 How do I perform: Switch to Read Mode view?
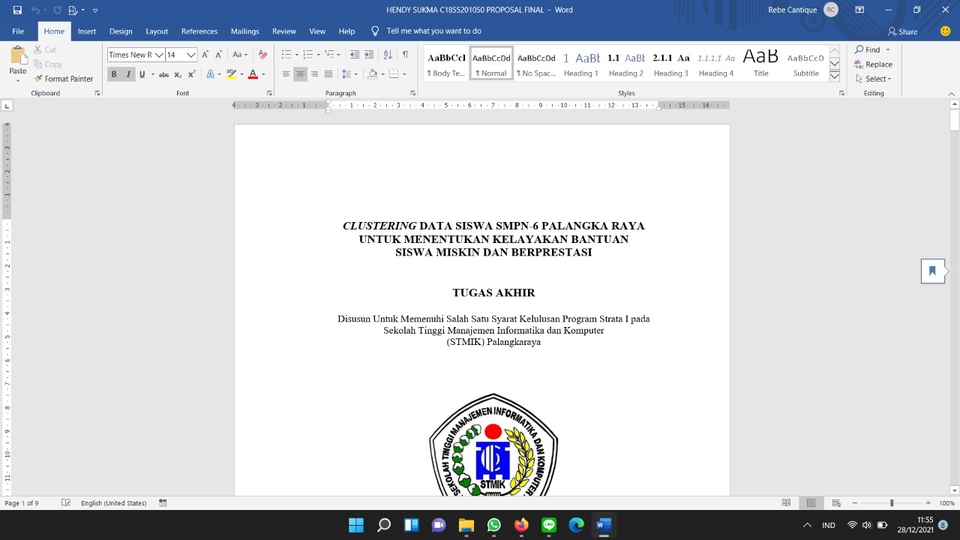(786, 503)
